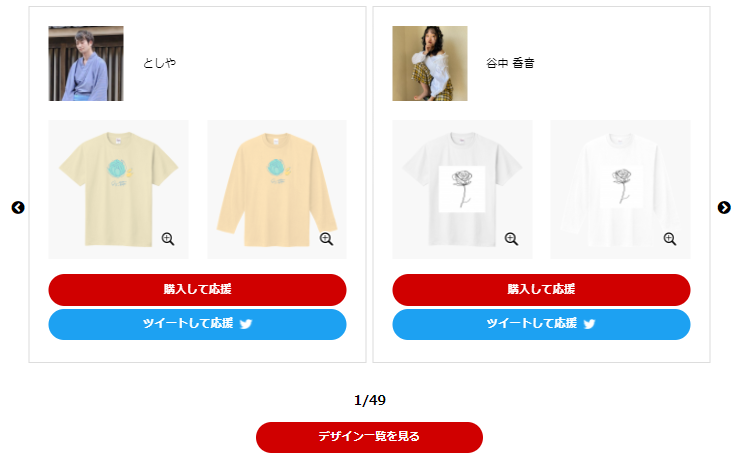Zoom 谷中 香音's white long-sleeve rose shirt
This screenshot has width=739, height=461.
[x=670, y=239]
